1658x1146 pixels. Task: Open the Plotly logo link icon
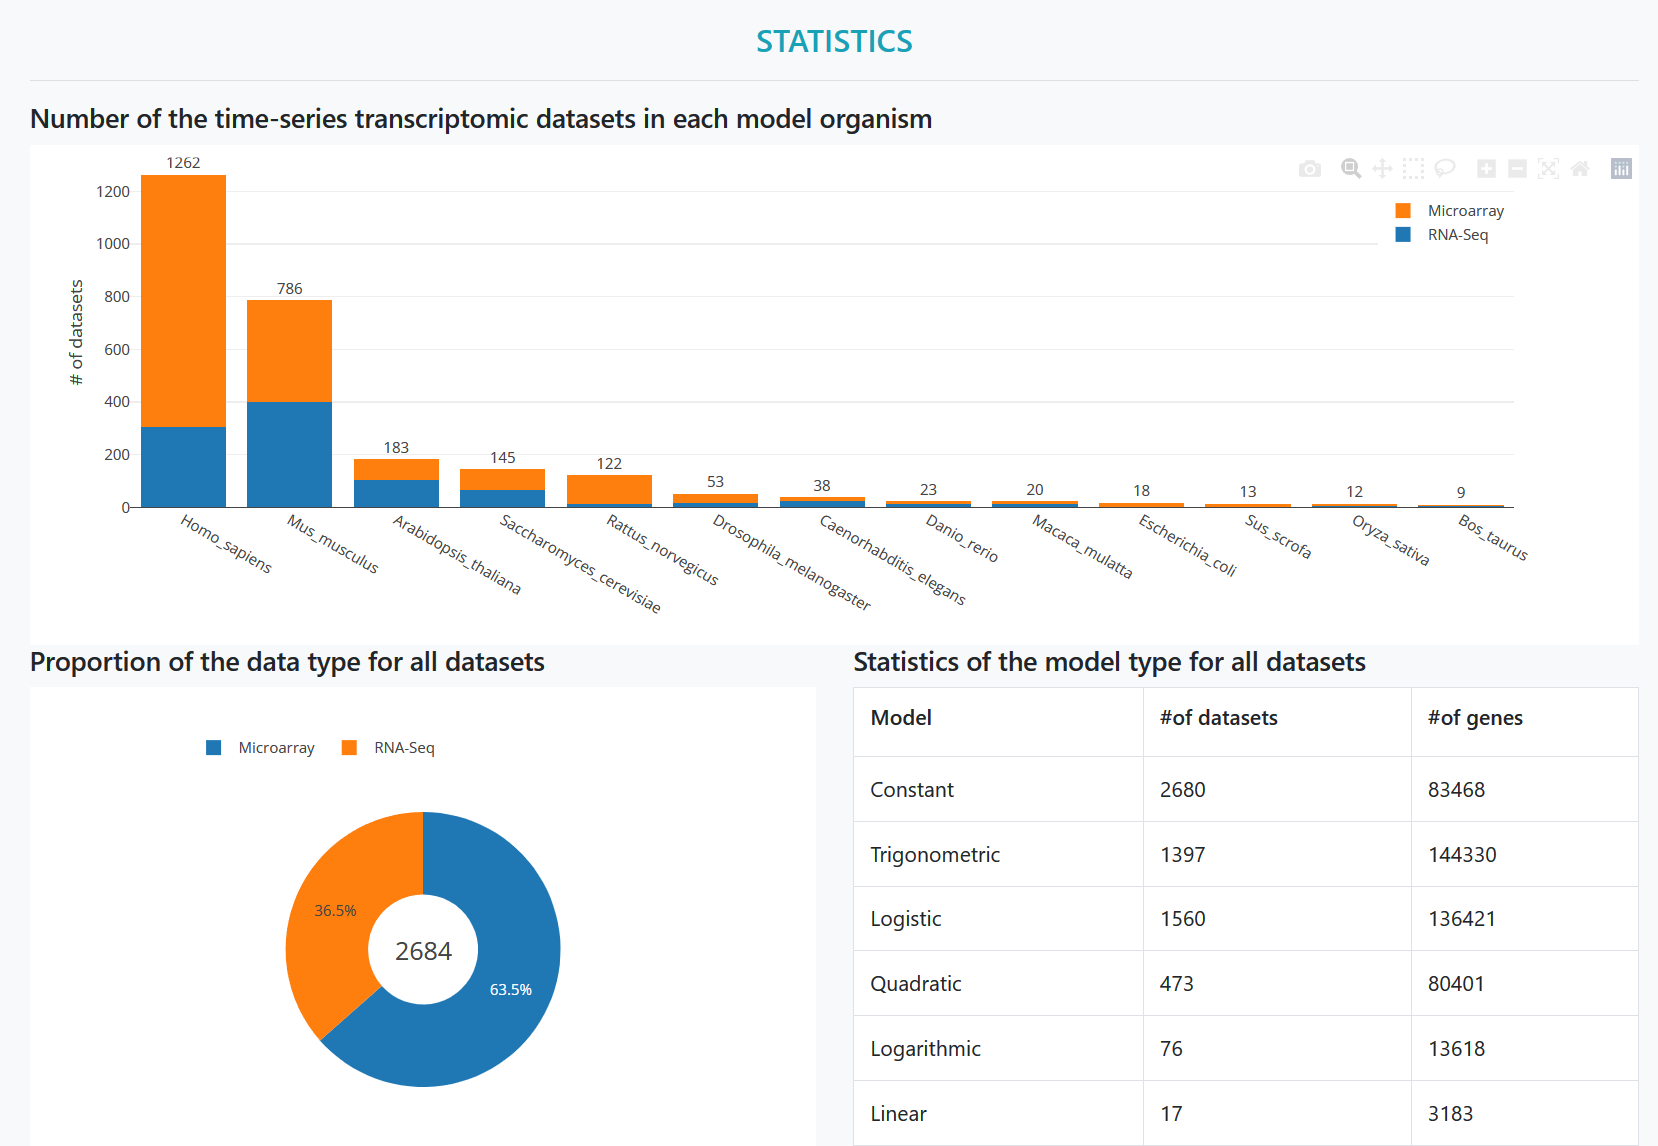1621,169
